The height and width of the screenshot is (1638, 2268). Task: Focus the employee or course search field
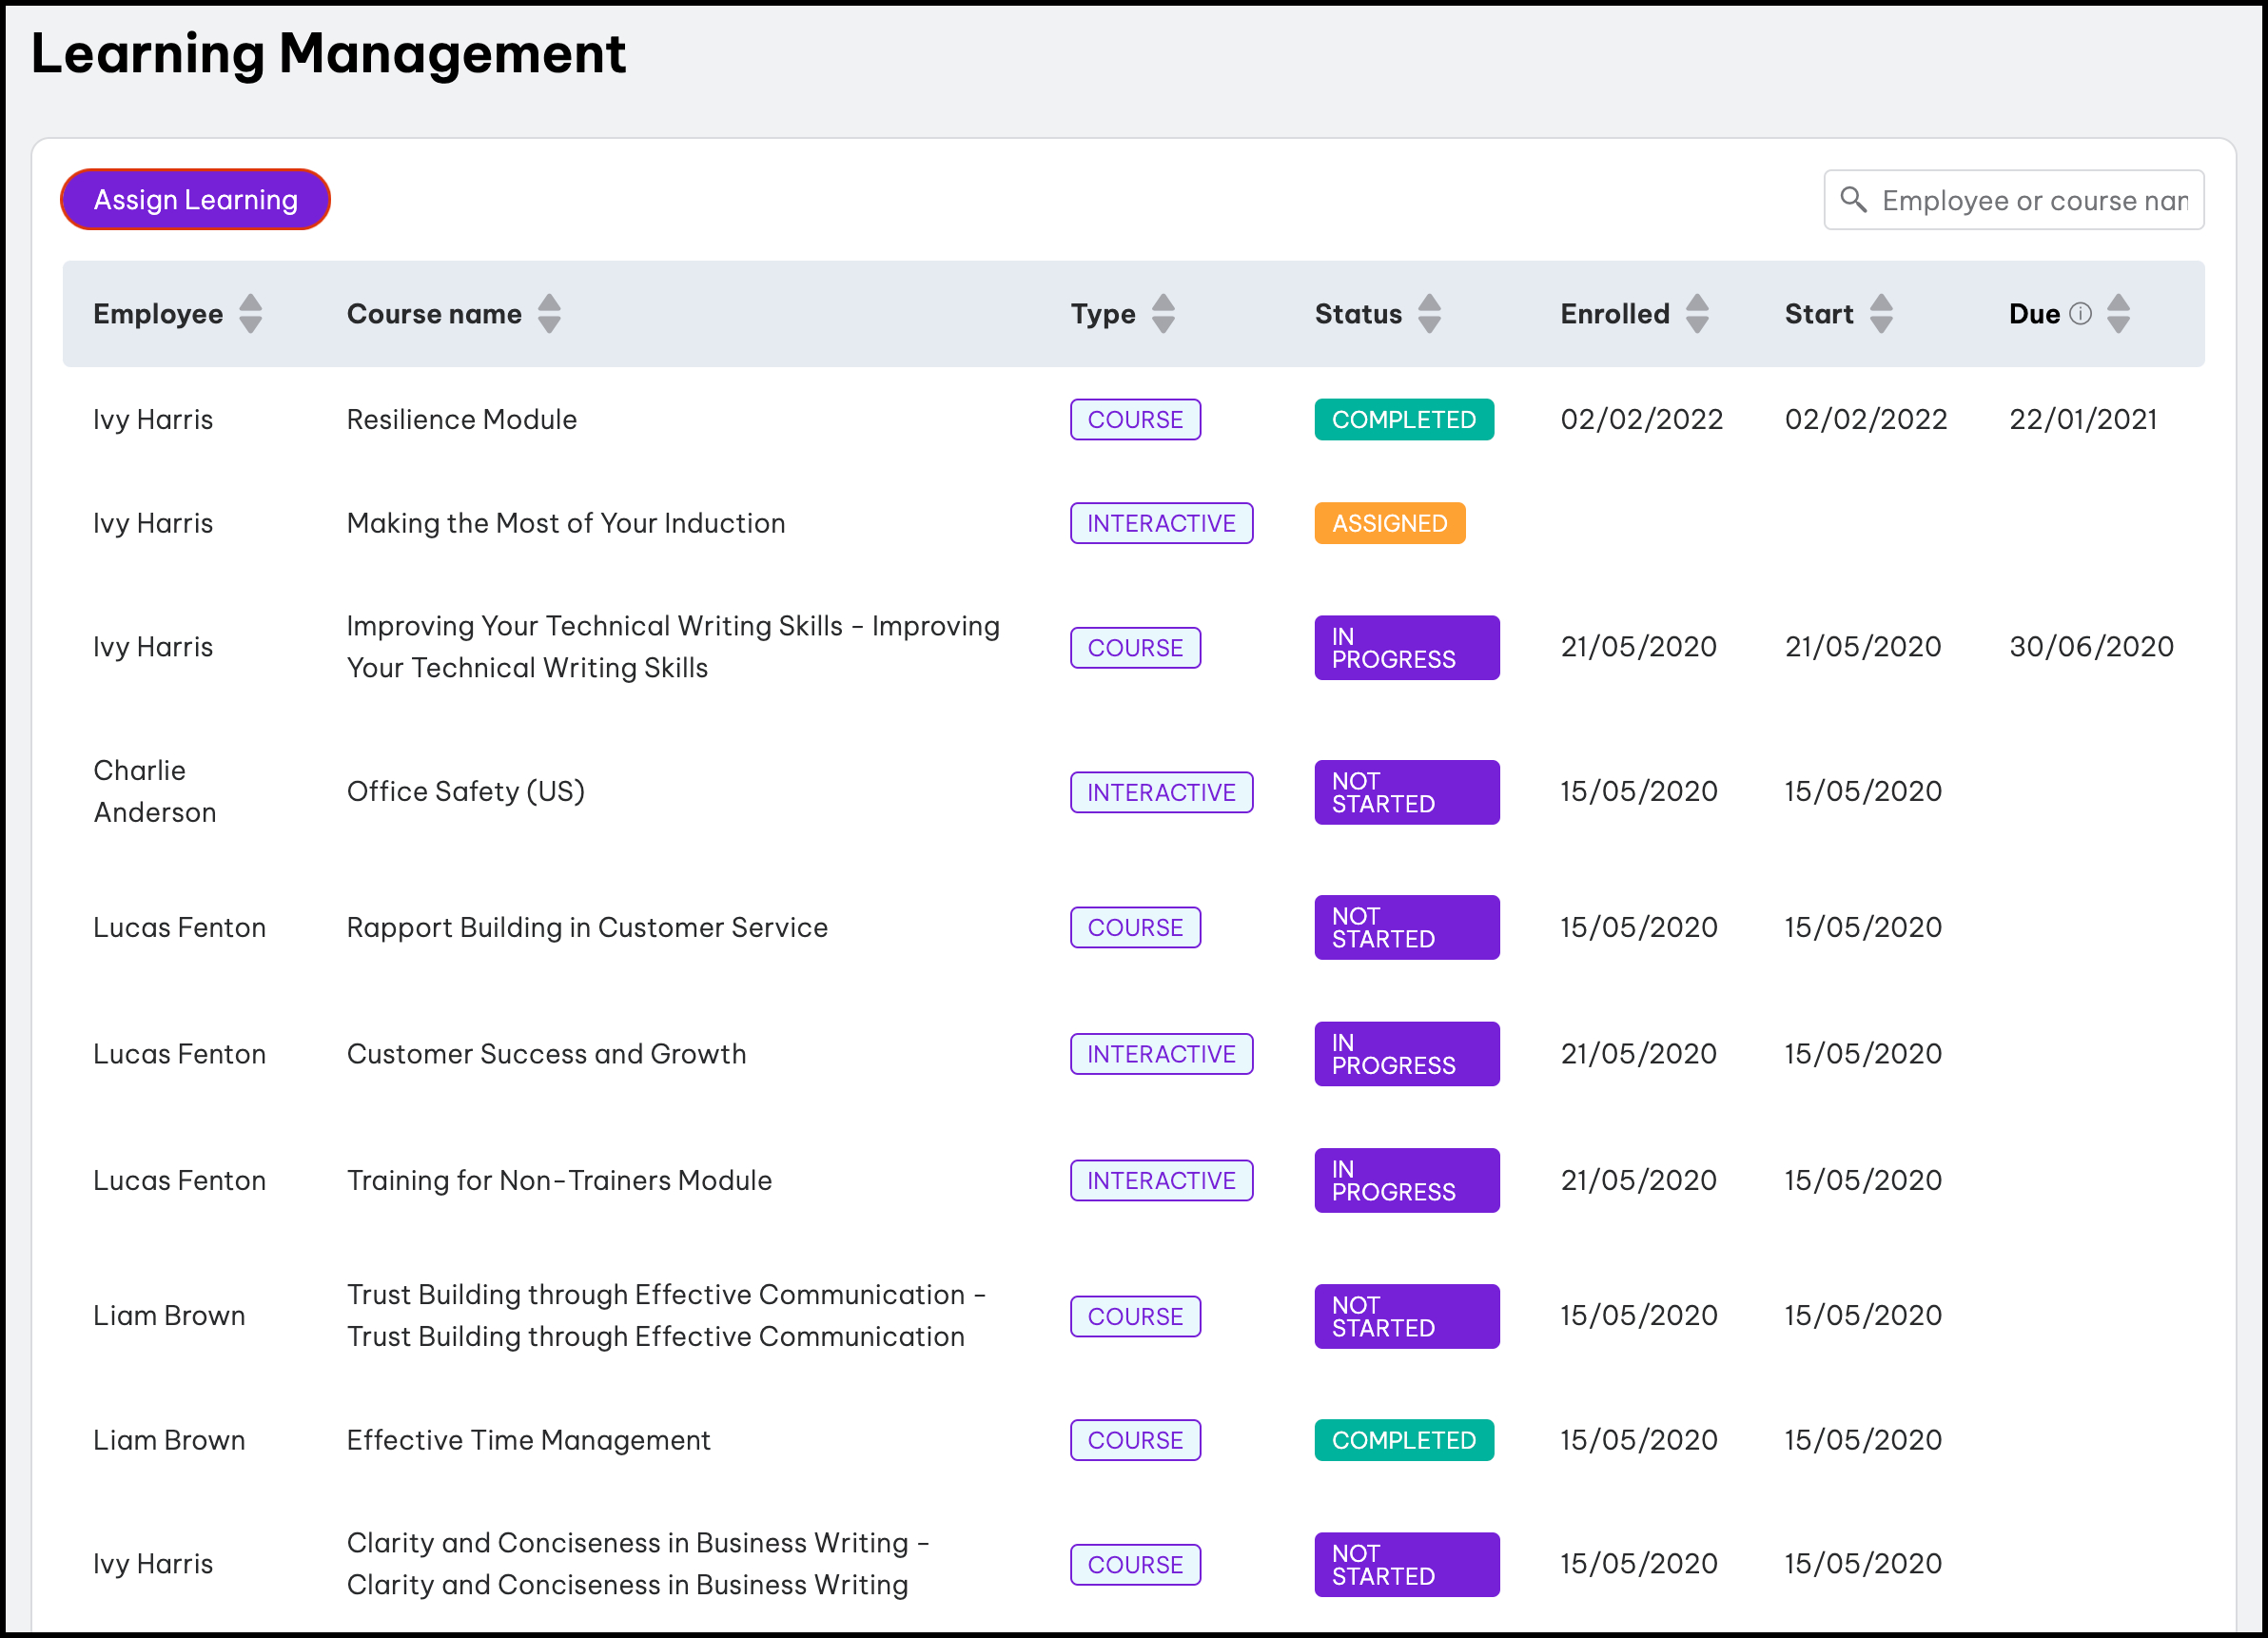[2034, 200]
